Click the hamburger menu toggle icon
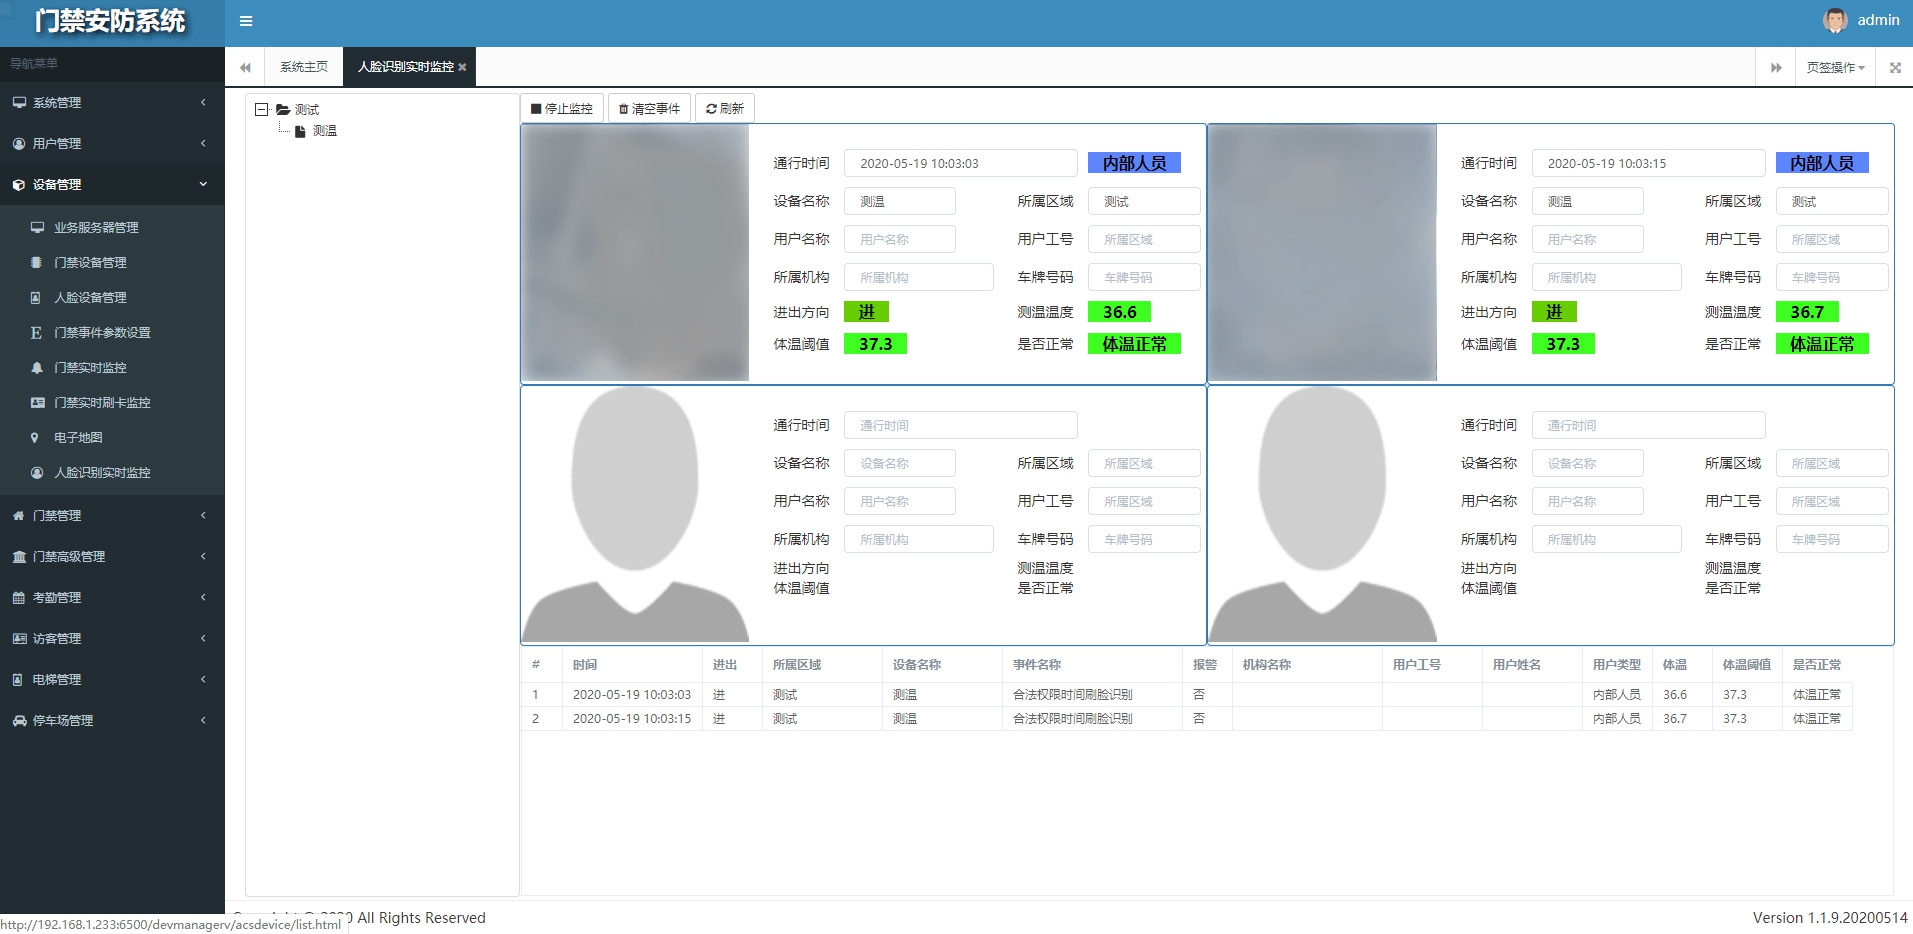 click(x=246, y=21)
